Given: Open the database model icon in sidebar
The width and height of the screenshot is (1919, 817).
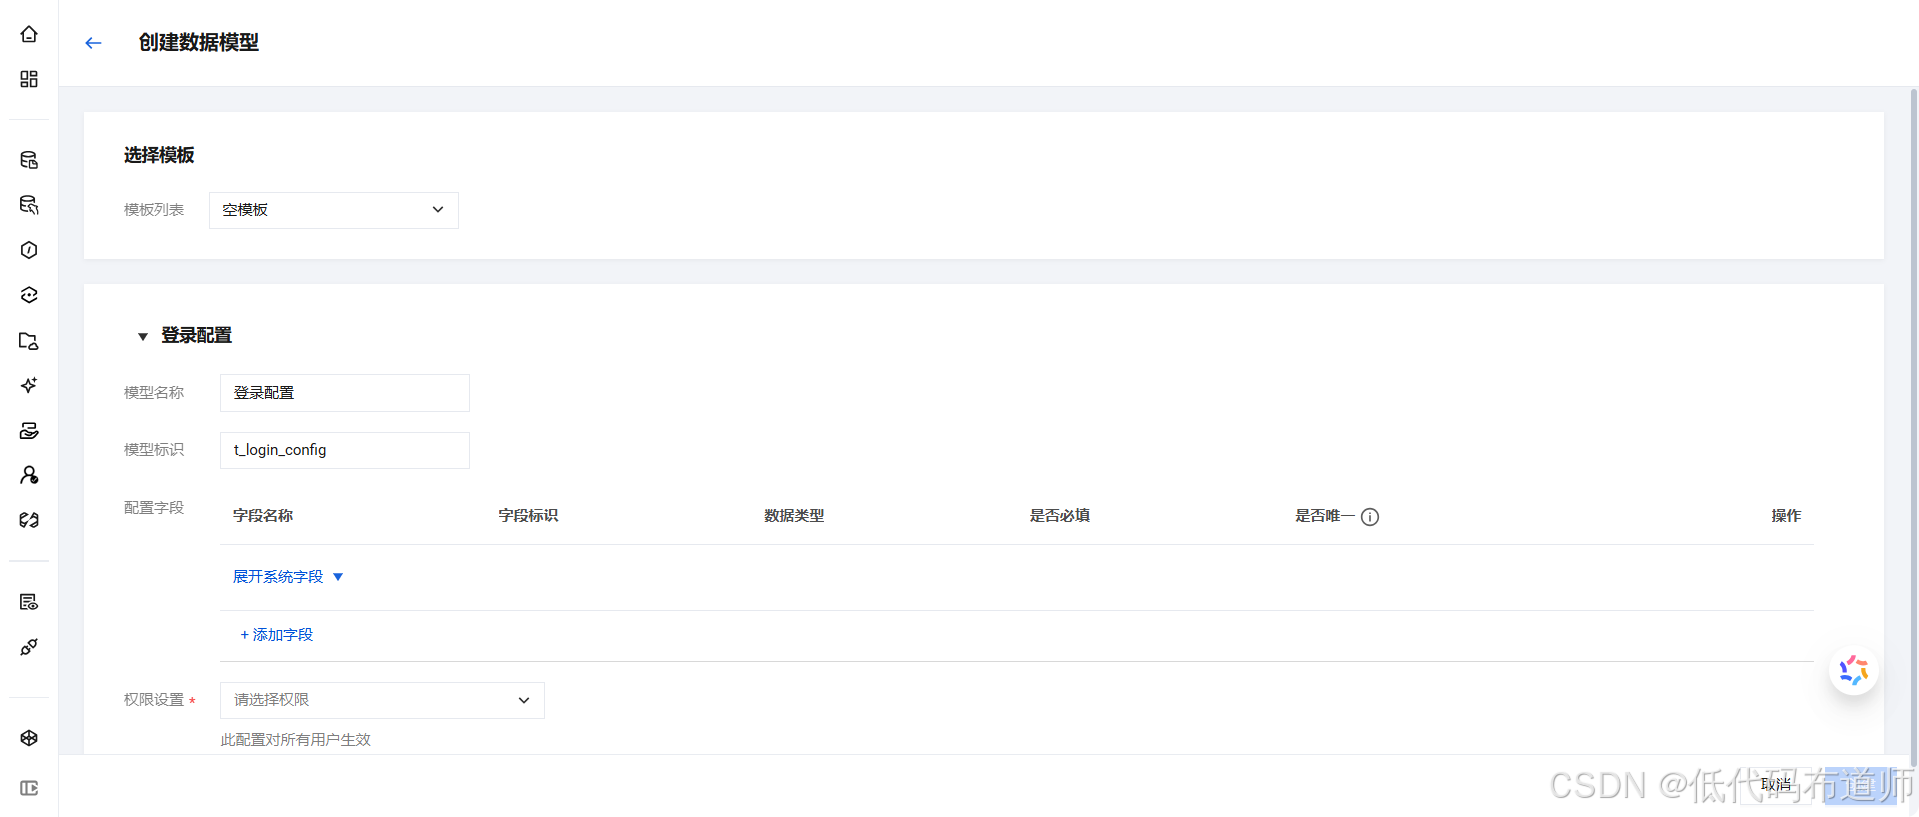Looking at the screenshot, I should tap(29, 160).
